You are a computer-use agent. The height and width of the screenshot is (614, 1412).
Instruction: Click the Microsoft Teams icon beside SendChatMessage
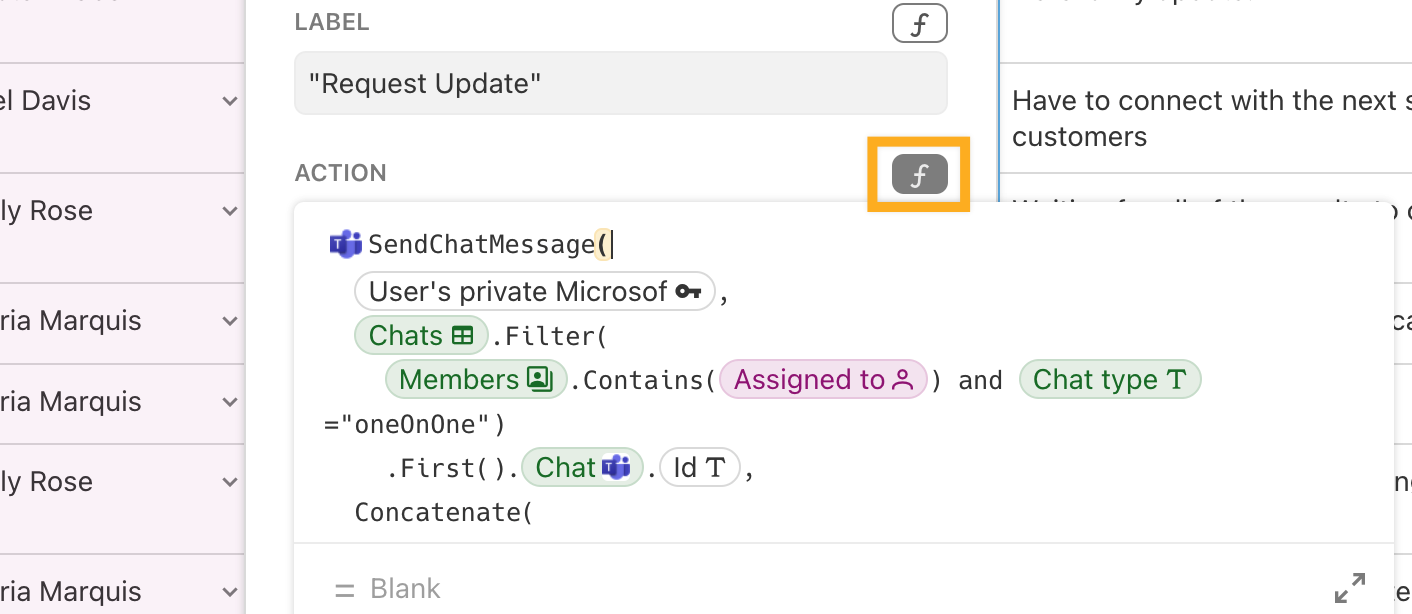345,243
